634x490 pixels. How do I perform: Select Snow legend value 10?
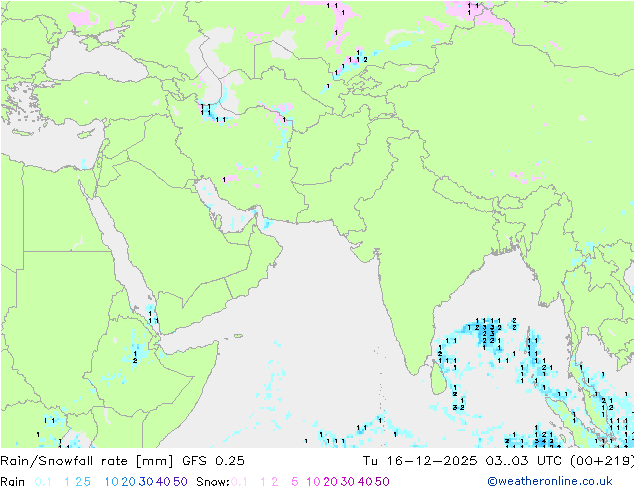[313, 482]
